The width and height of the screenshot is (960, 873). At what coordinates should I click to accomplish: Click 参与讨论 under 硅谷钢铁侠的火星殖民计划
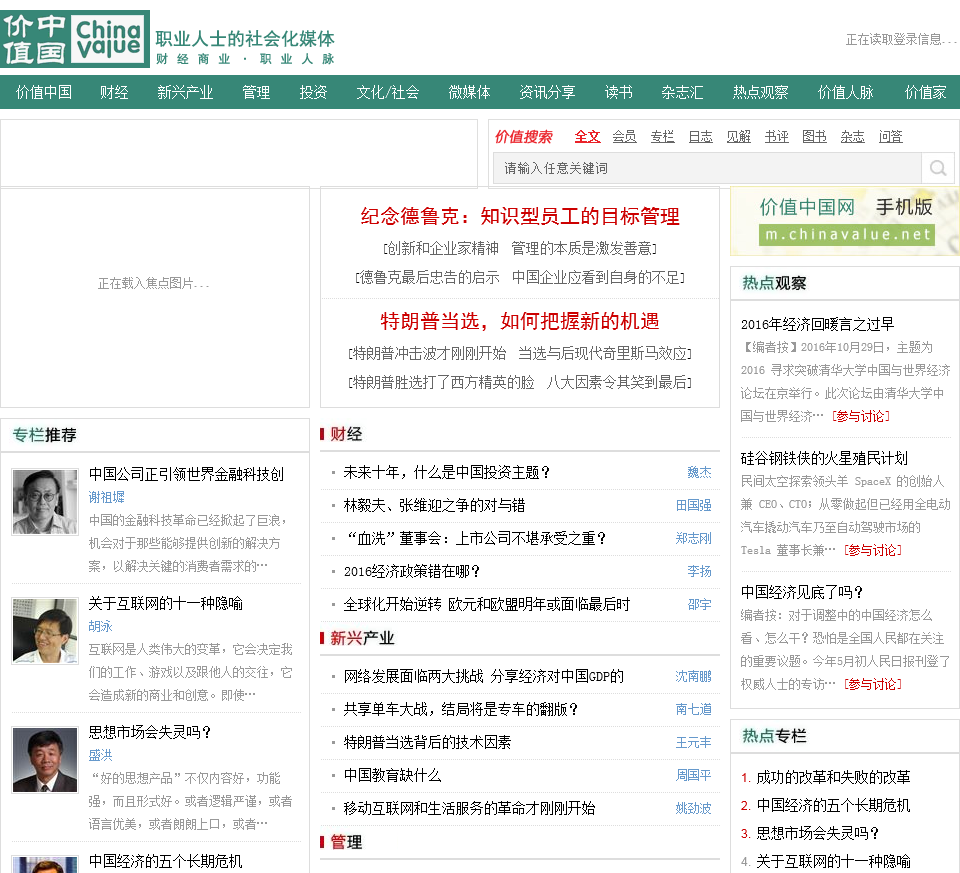point(872,550)
